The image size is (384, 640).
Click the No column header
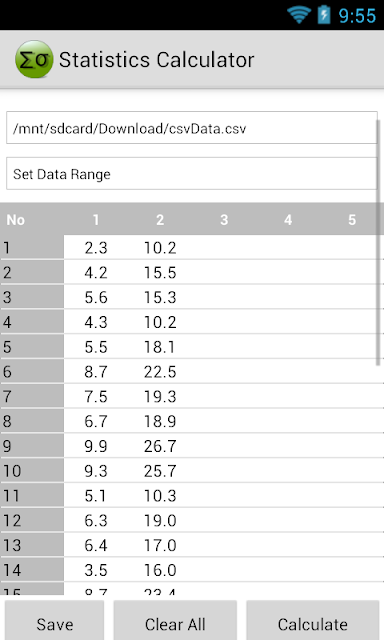point(16,220)
